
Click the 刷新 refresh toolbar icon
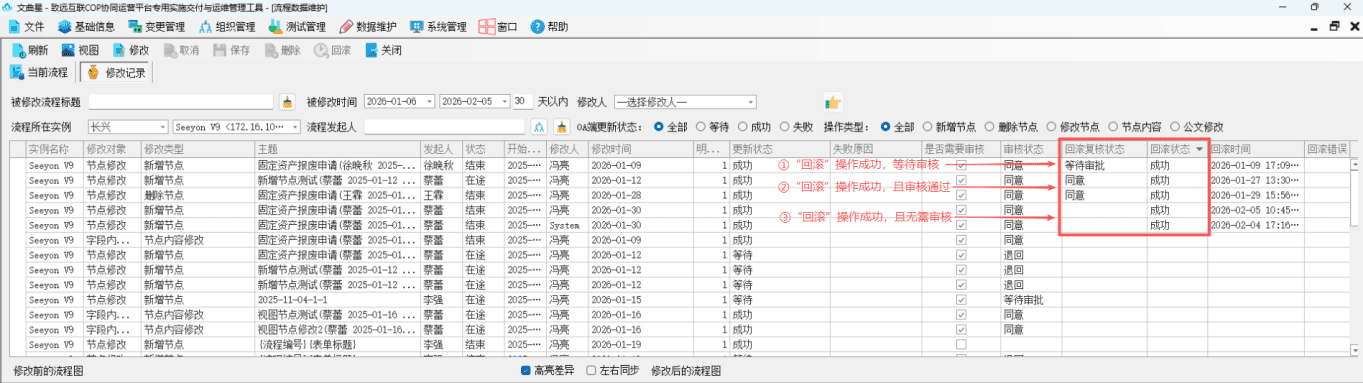pyautogui.click(x=19, y=49)
